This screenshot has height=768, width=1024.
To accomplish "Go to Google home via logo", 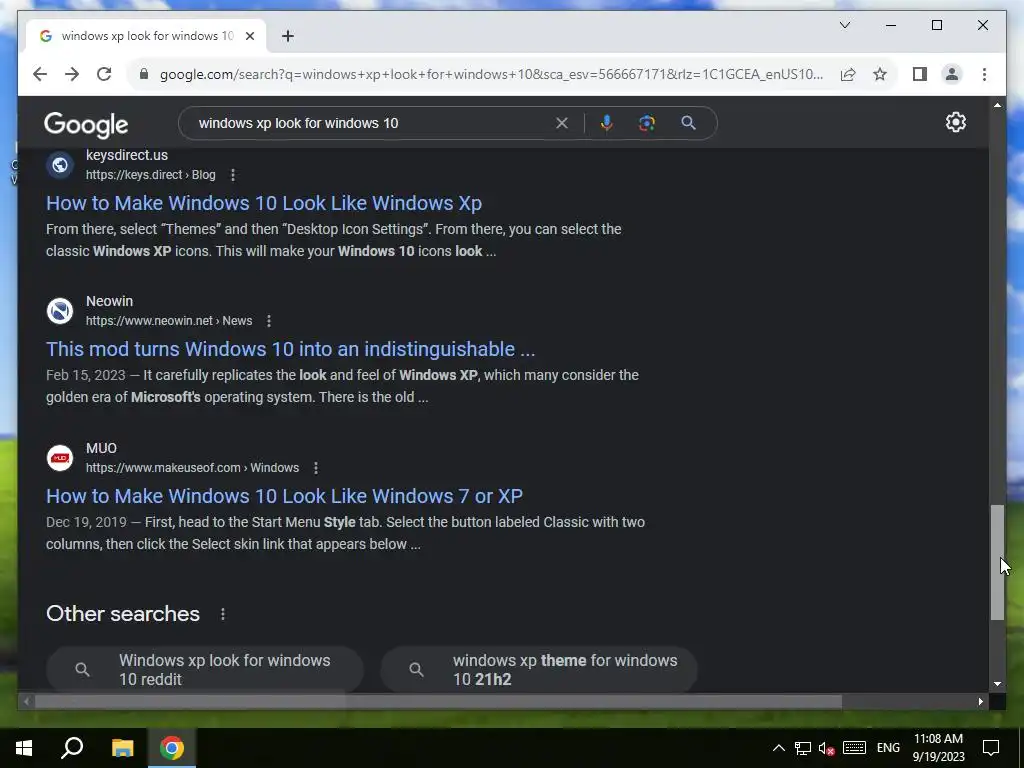I will tap(86, 124).
